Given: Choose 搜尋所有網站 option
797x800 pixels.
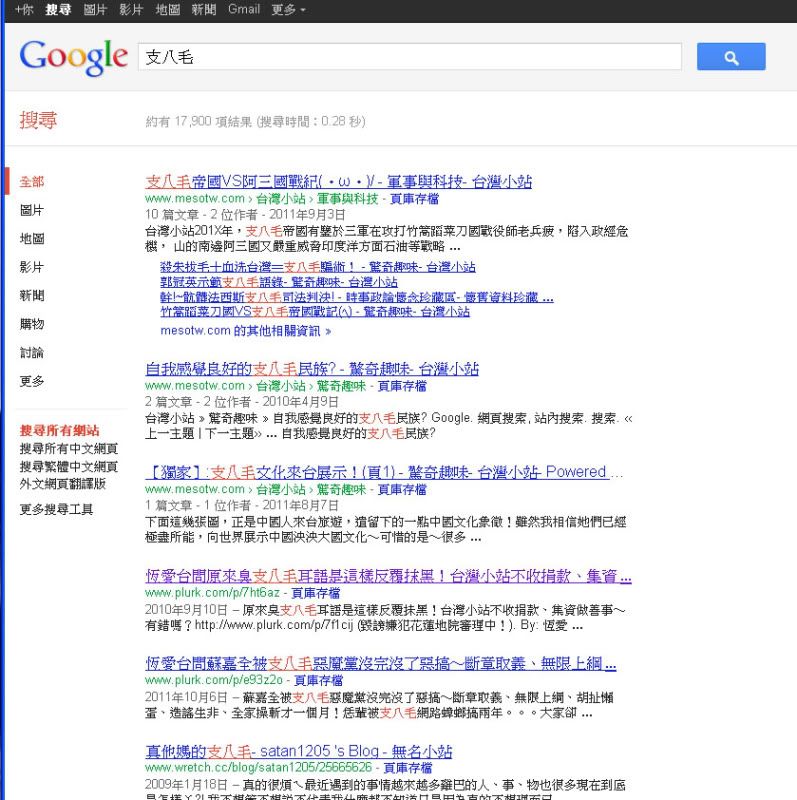Looking at the screenshot, I should pyautogui.click(x=59, y=431).
